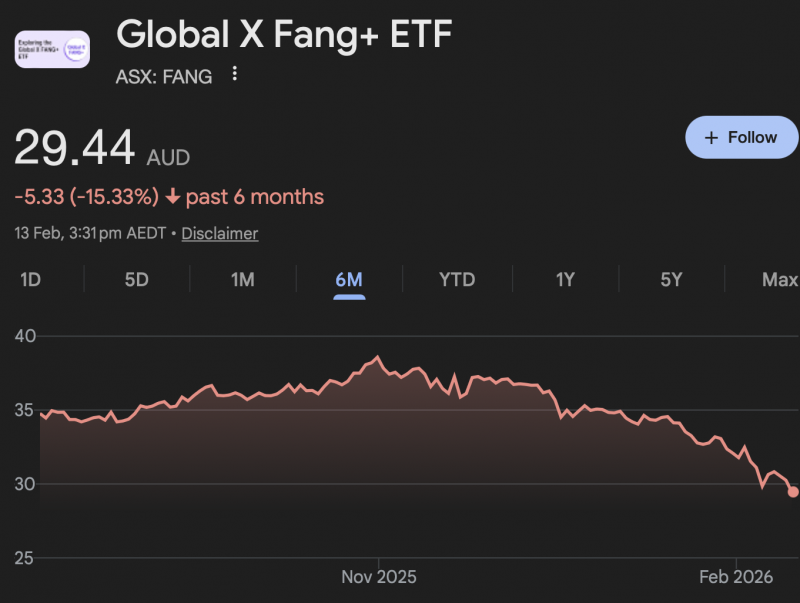The width and height of the screenshot is (800, 603).
Task: Click the Feb 2026 axis label
Action: tap(736, 577)
